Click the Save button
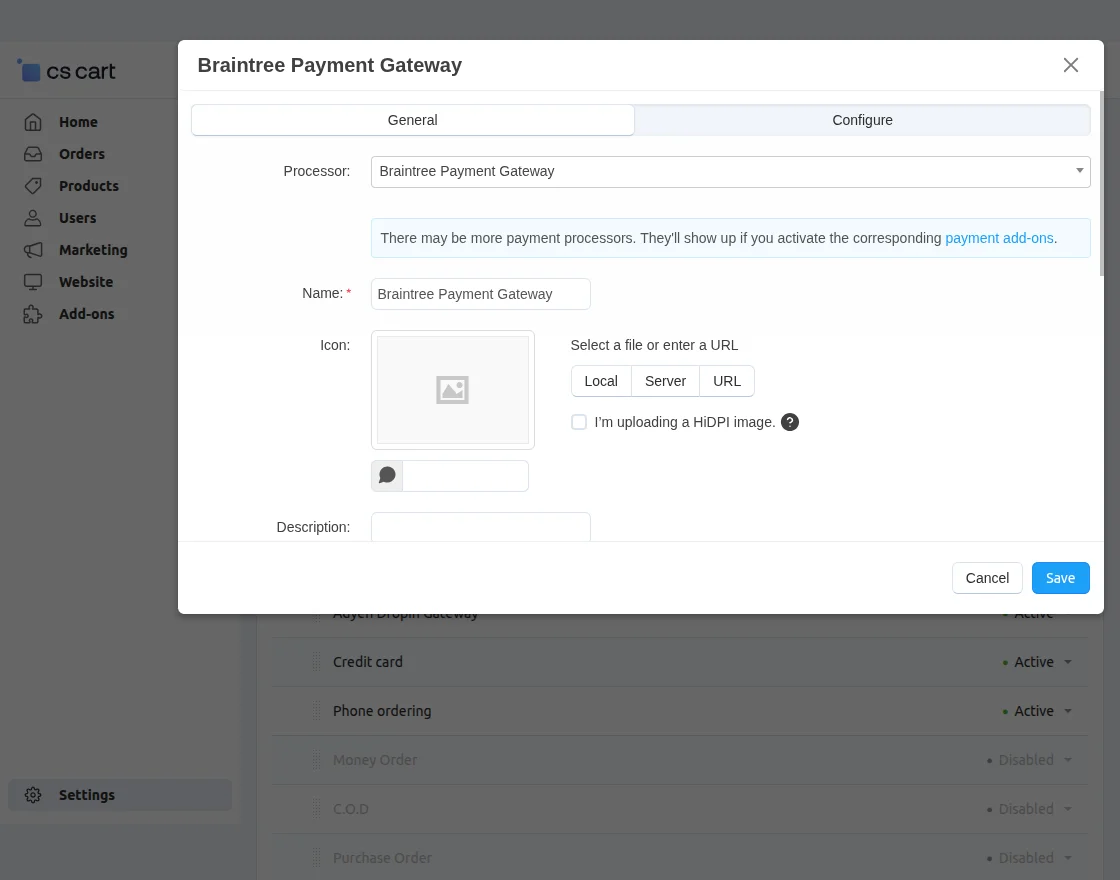The image size is (1120, 880). (x=1060, y=578)
